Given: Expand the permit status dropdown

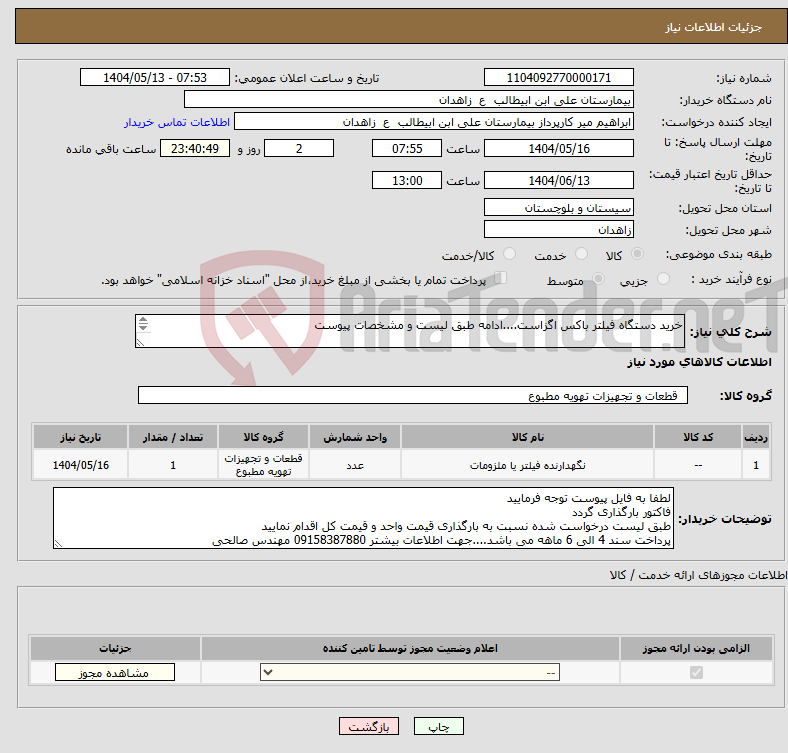Looking at the screenshot, I should [410, 673].
